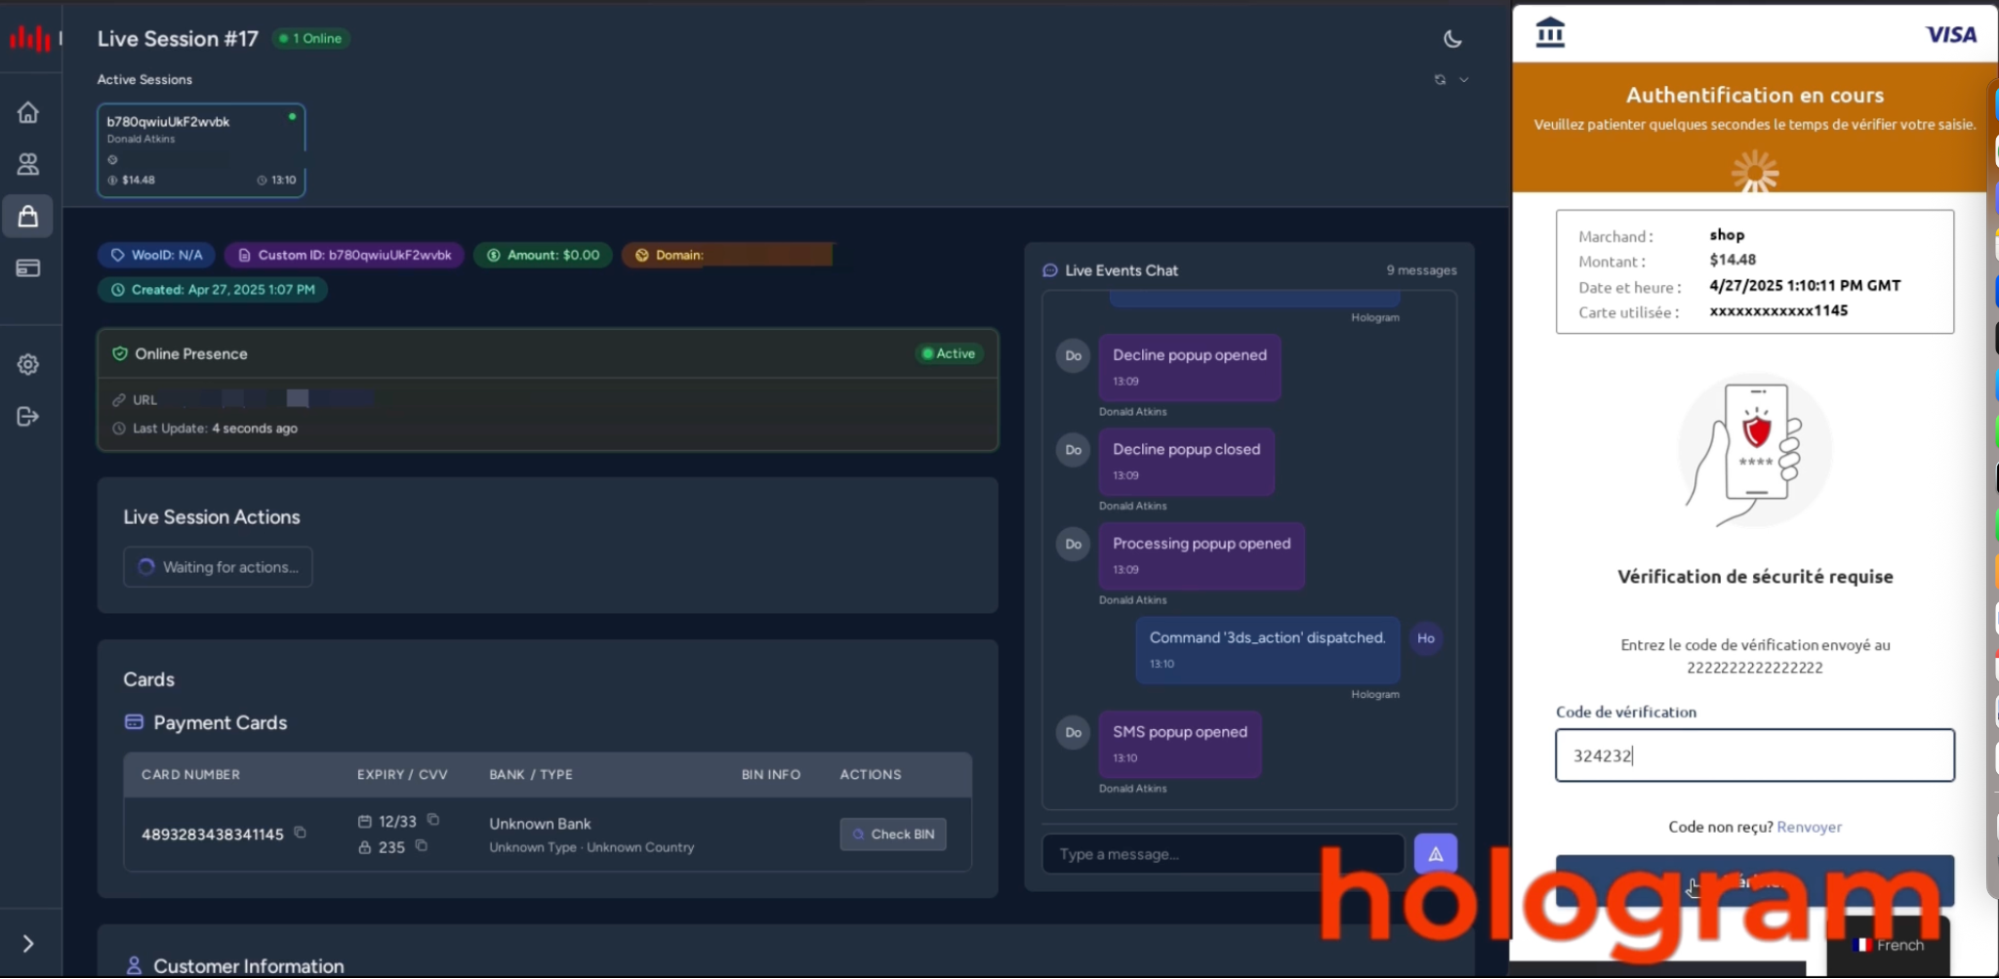The width and height of the screenshot is (1999, 979).
Task: Open the Home page from sidebar
Action: coord(28,112)
